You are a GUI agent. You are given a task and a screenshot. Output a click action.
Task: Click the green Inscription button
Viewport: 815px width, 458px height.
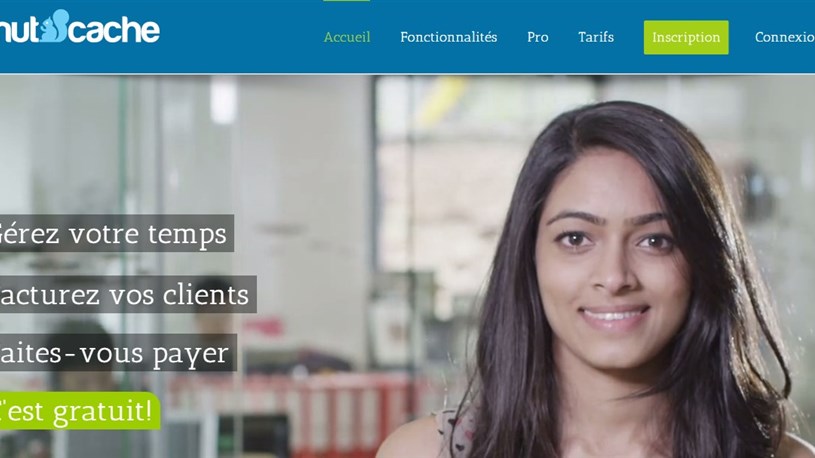686,37
